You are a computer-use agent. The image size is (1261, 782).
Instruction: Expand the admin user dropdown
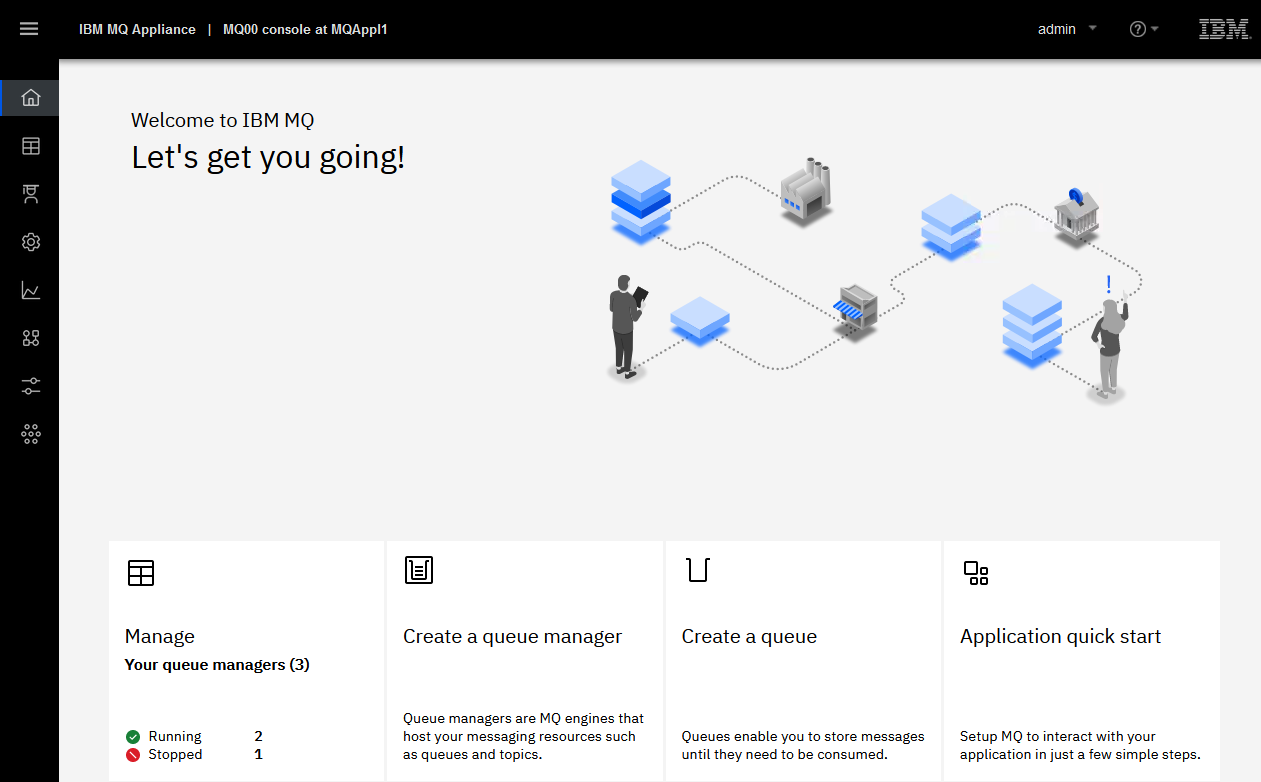coord(1067,29)
